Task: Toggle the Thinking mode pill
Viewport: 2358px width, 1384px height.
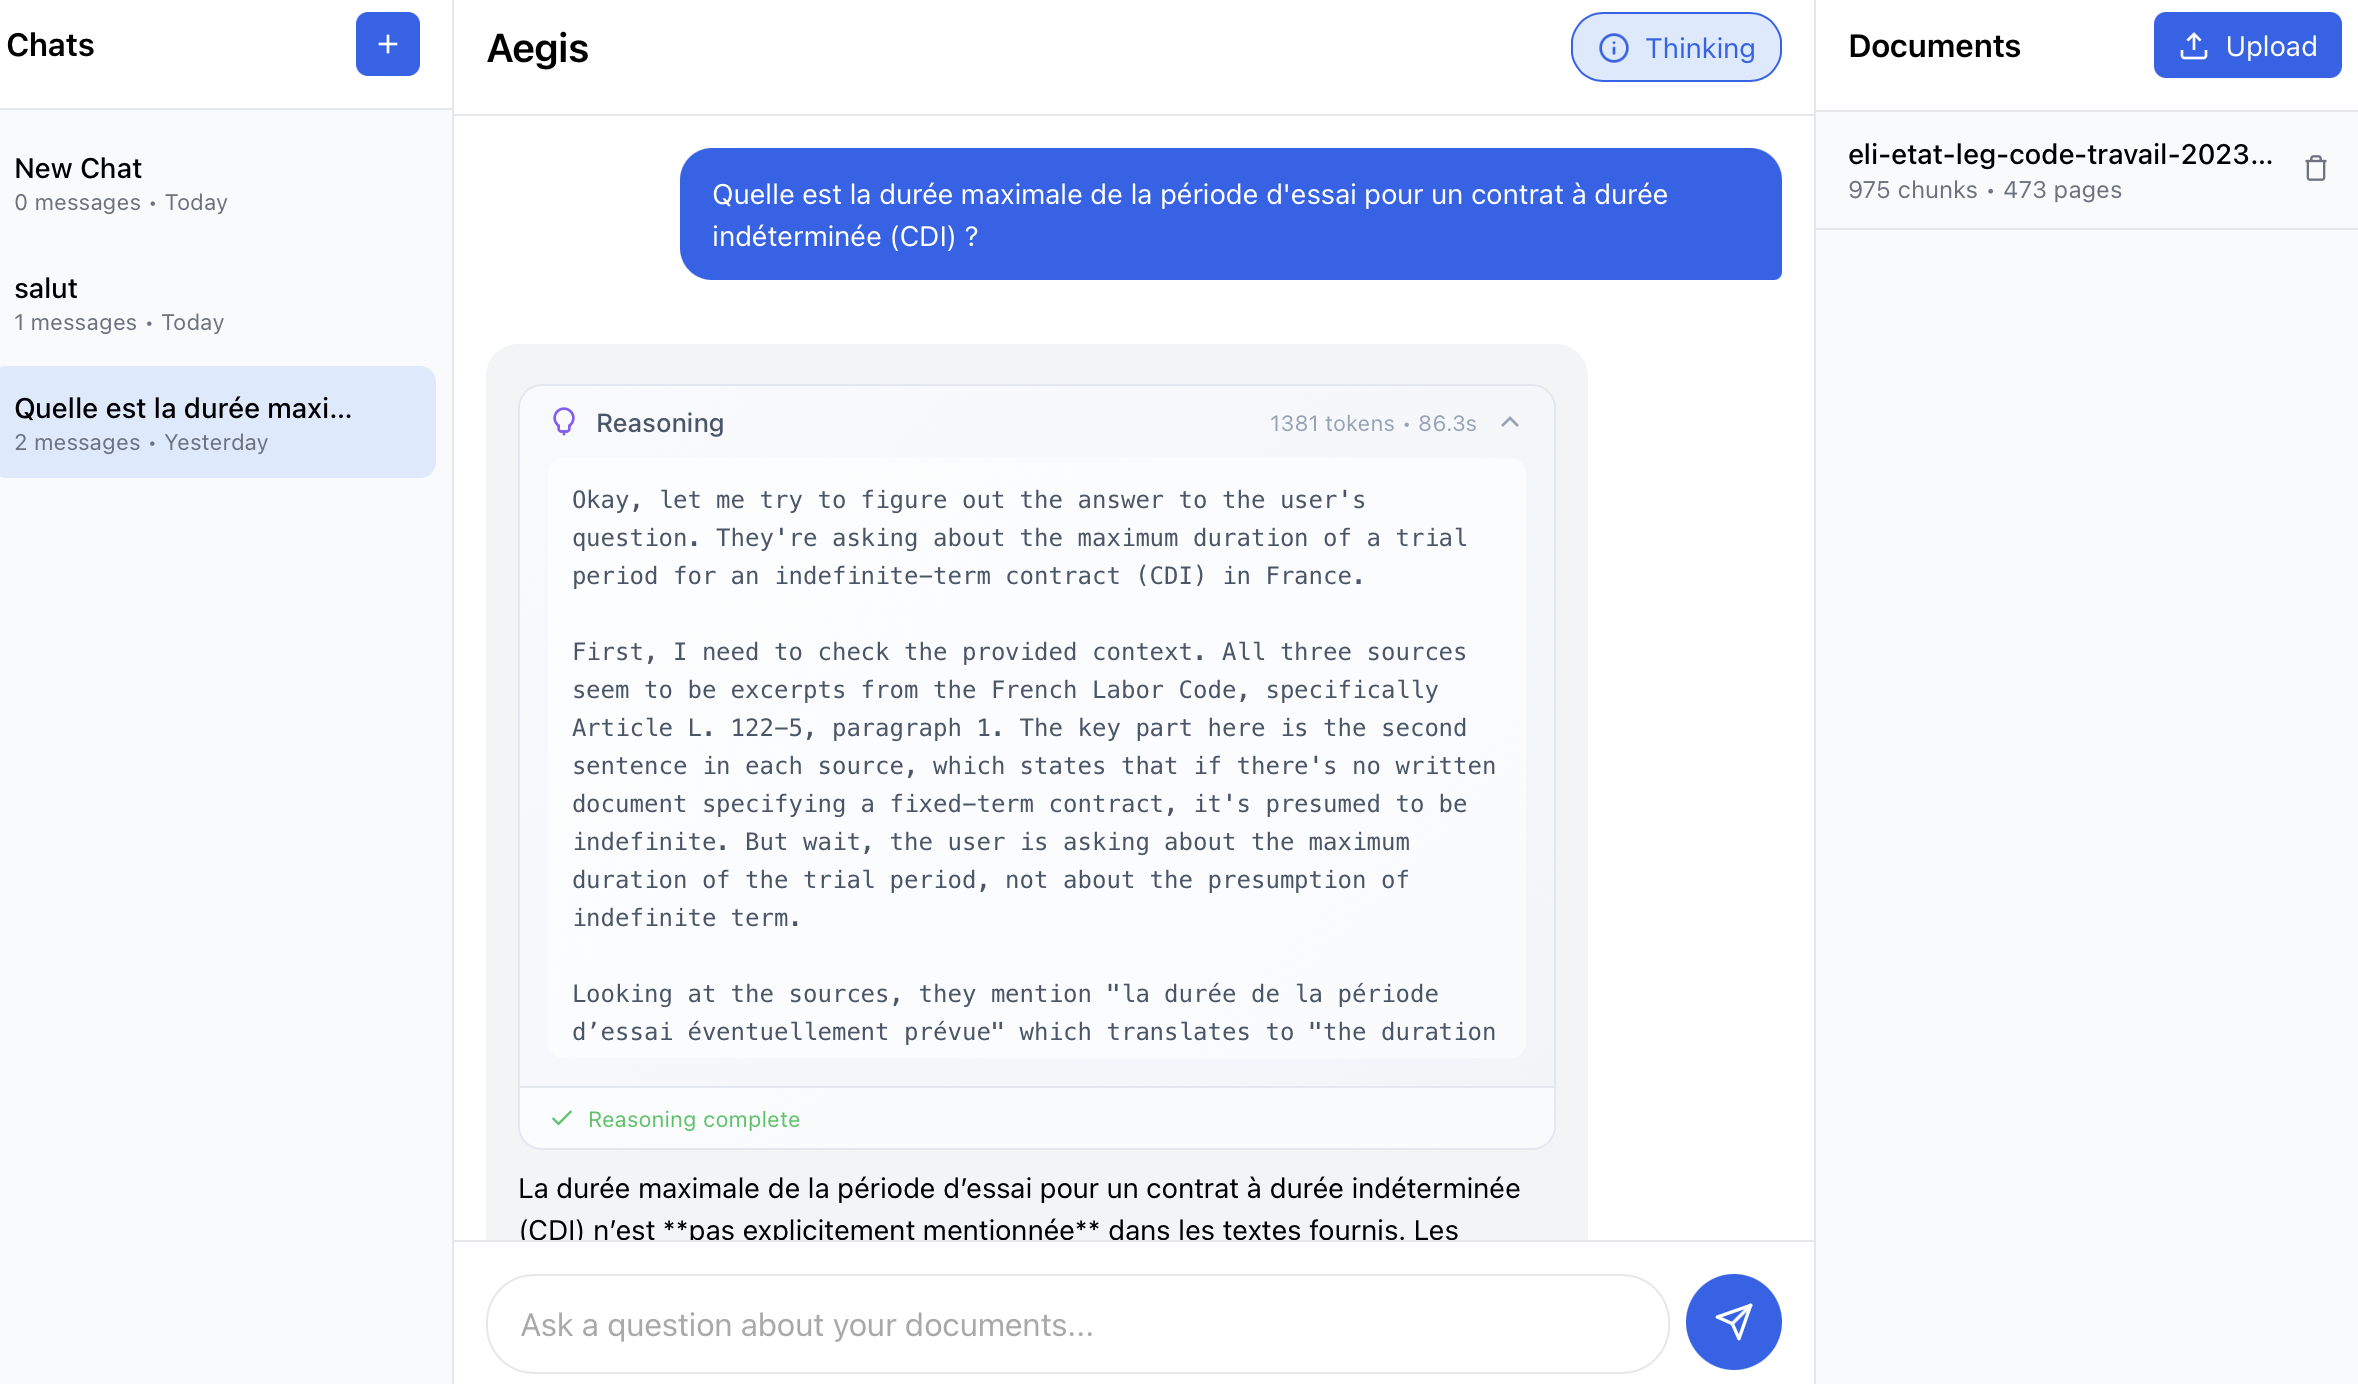Action: (x=1676, y=47)
